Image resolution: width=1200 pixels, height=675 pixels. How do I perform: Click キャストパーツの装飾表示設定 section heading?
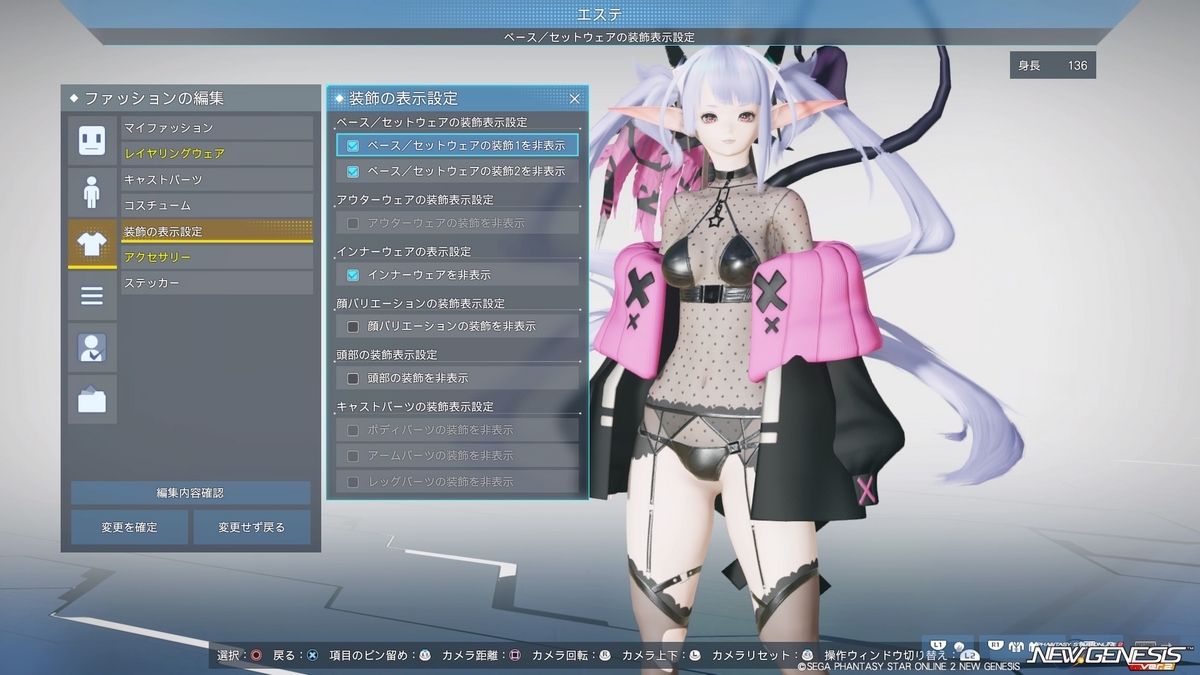(x=415, y=407)
